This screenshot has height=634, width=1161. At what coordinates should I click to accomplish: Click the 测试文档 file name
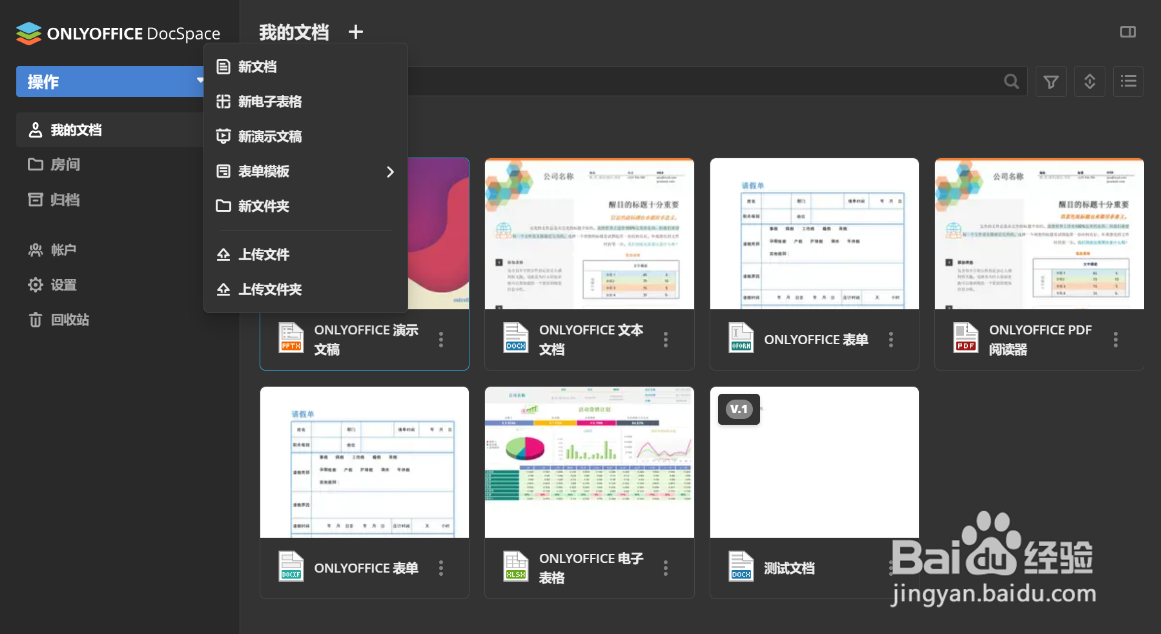click(789, 568)
